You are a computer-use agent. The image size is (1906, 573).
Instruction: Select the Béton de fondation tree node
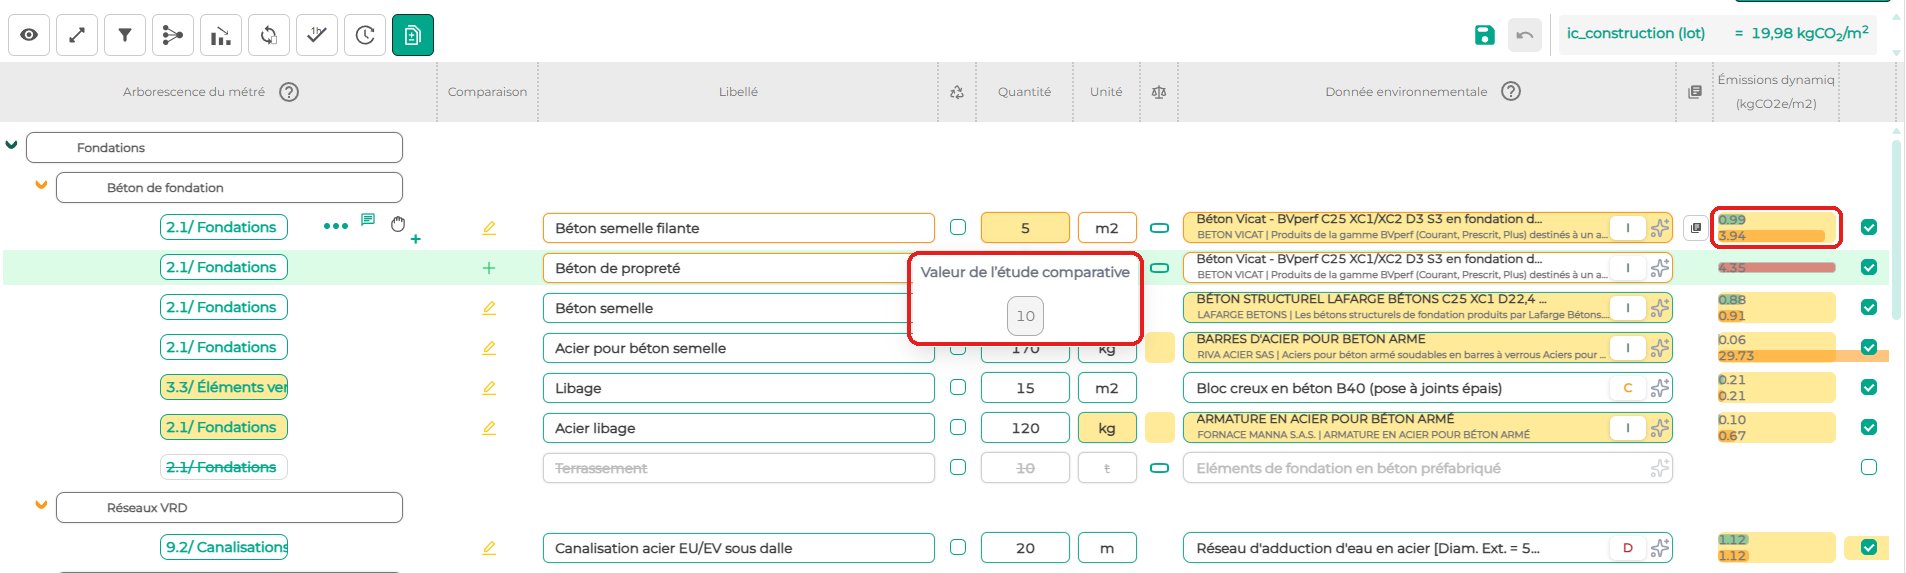(x=229, y=187)
